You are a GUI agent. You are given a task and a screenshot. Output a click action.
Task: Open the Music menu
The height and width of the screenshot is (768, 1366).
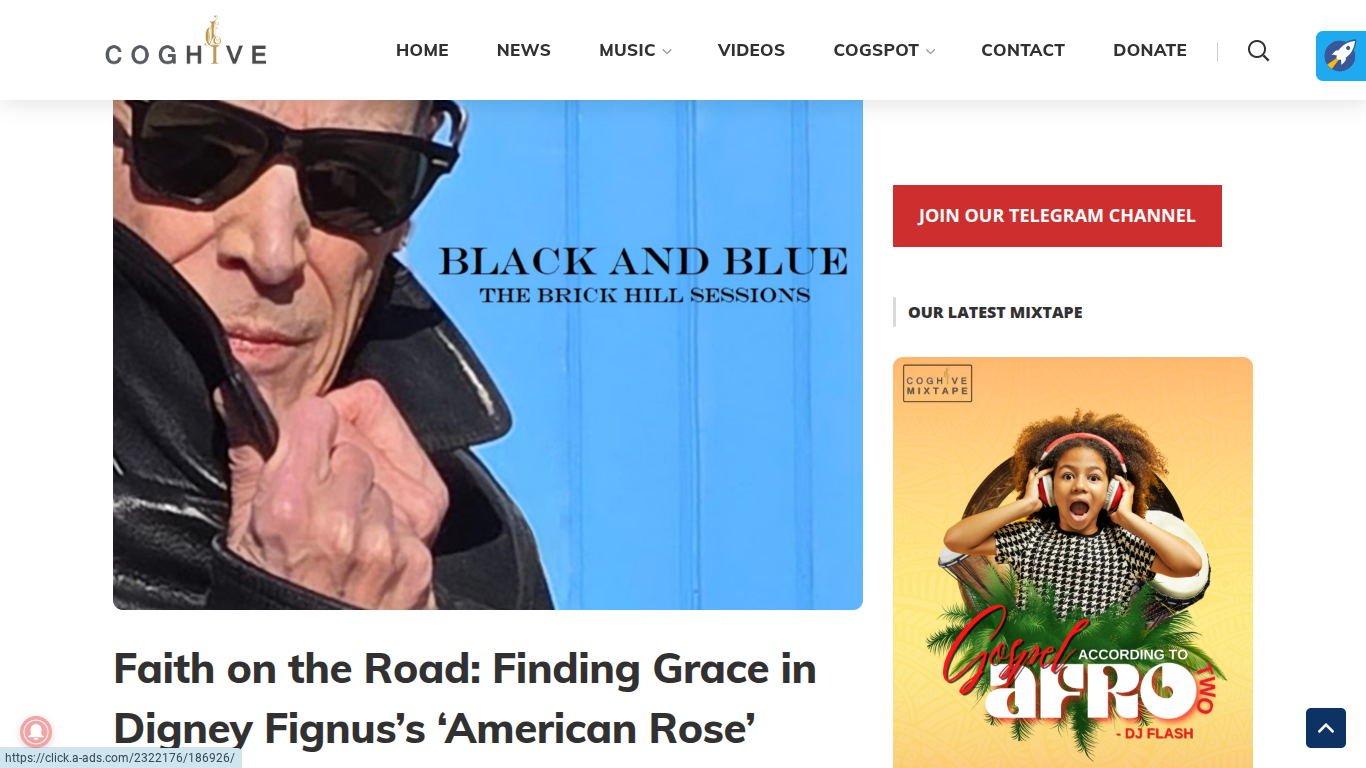[x=627, y=50]
